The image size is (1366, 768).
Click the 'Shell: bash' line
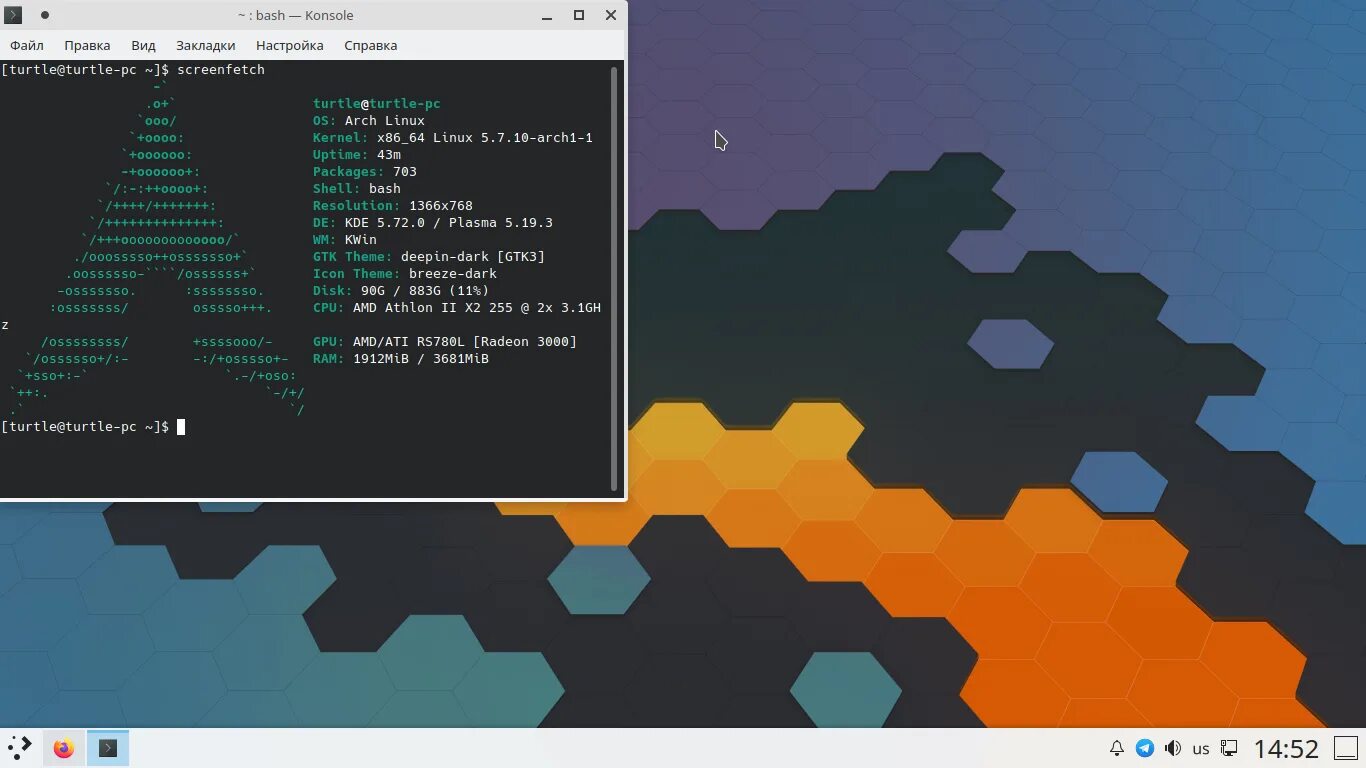tap(357, 189)
